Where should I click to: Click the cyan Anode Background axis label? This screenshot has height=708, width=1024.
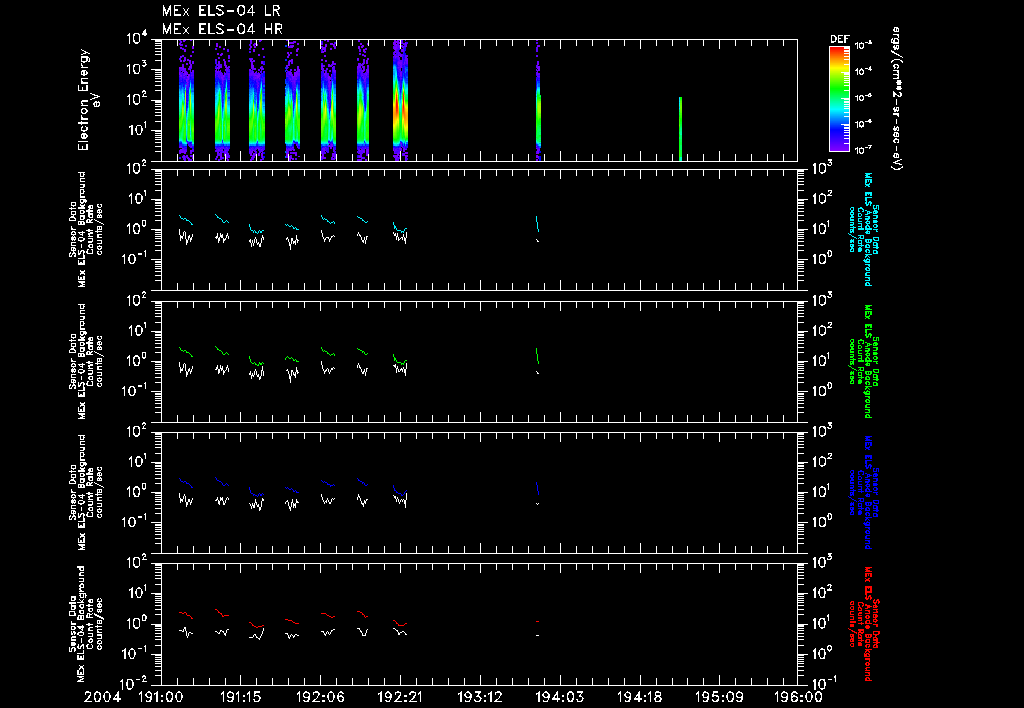[x=863, y=229]
